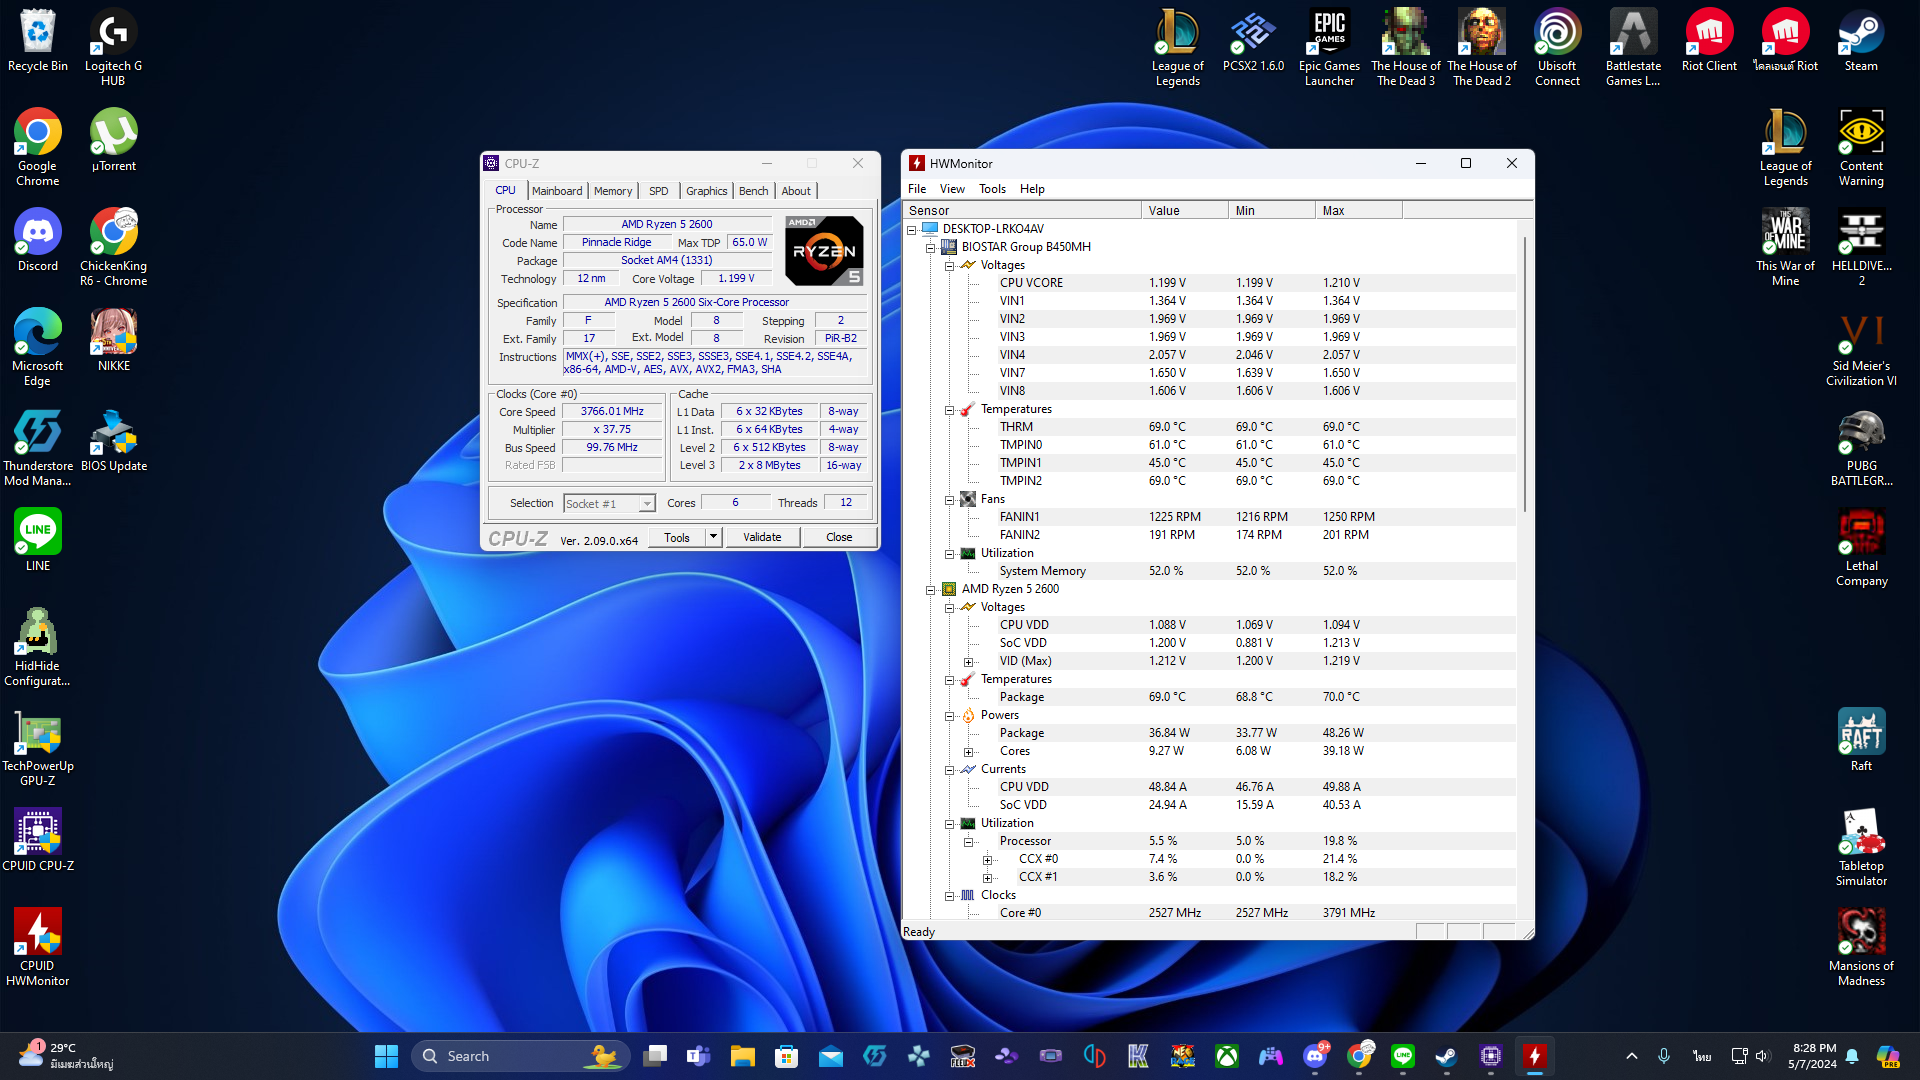1920x1080 pixels.
Task: Switch to the Mainboard tab in CPU-Z
Action: click(x=556, y=191)
